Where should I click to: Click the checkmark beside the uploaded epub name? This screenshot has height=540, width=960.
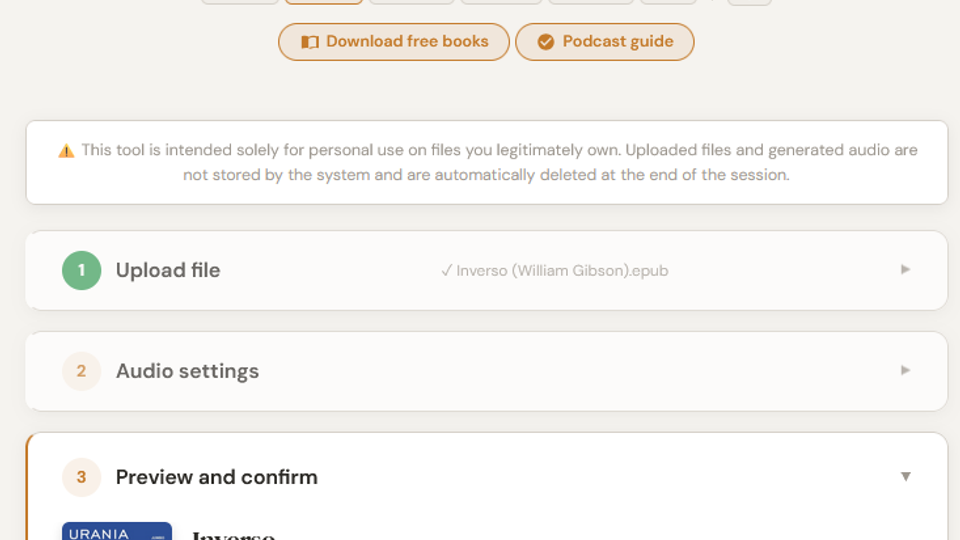point(446,270)
